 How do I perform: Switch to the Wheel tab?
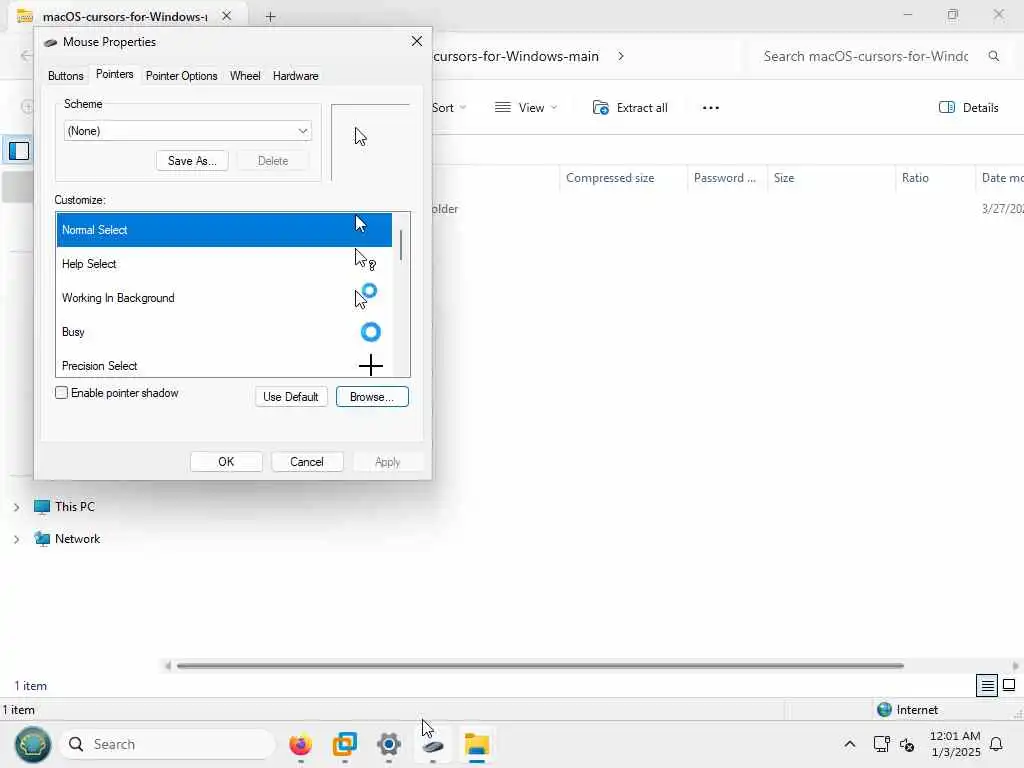coord(245,76)
